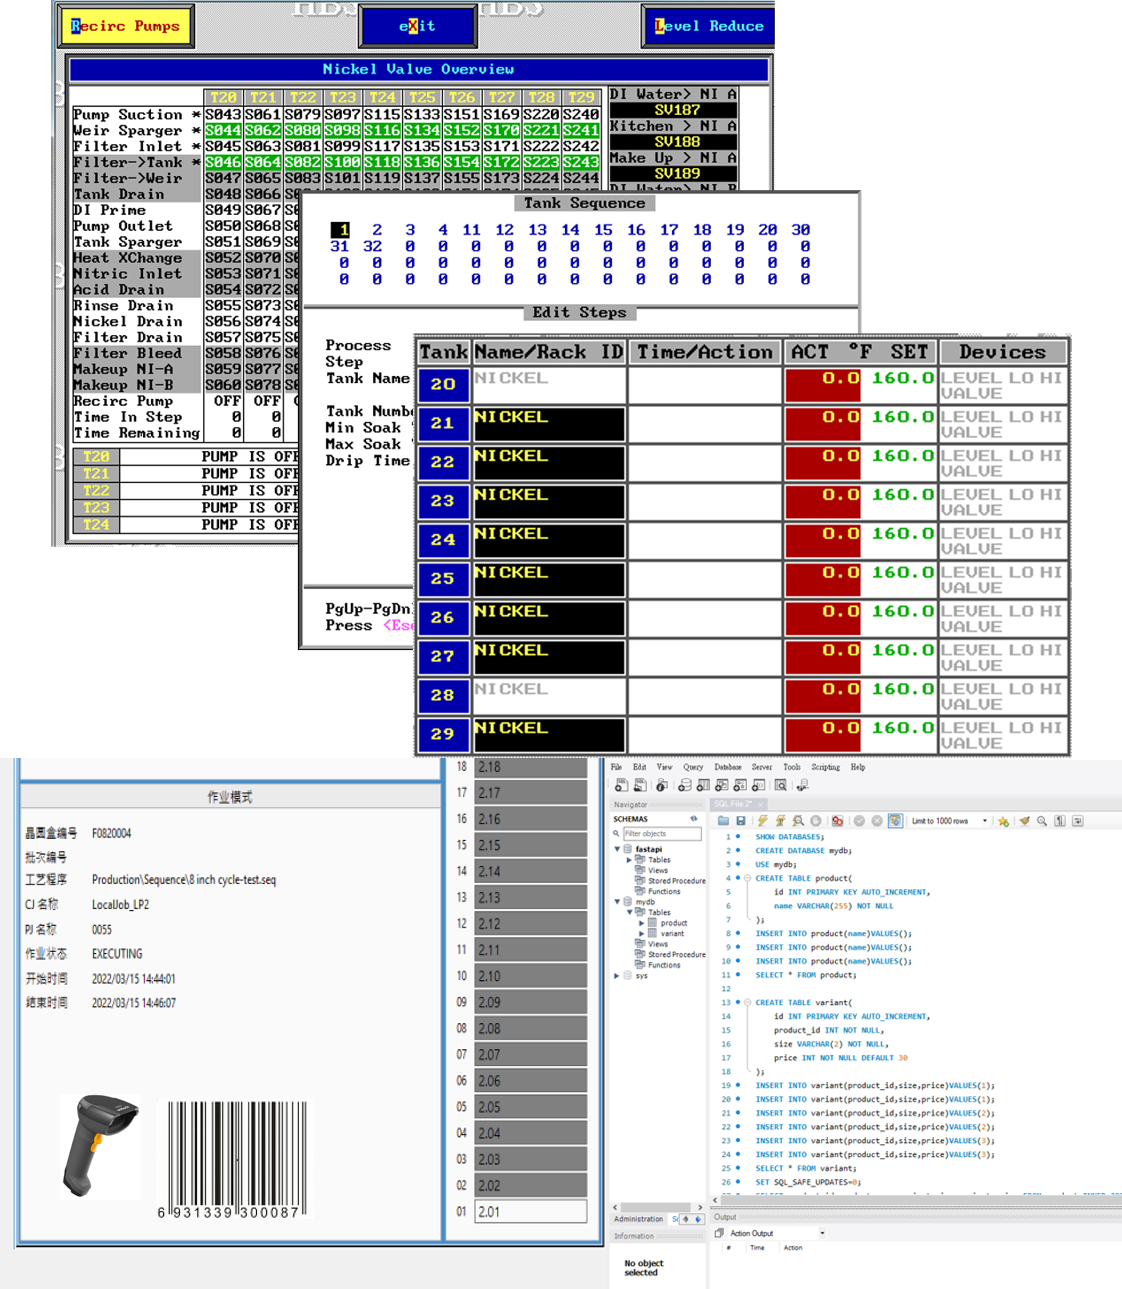1122x1289 pixels.
Task: Toggle the word wrap icon in editor toolbar
Action: tap(1078, 821)
